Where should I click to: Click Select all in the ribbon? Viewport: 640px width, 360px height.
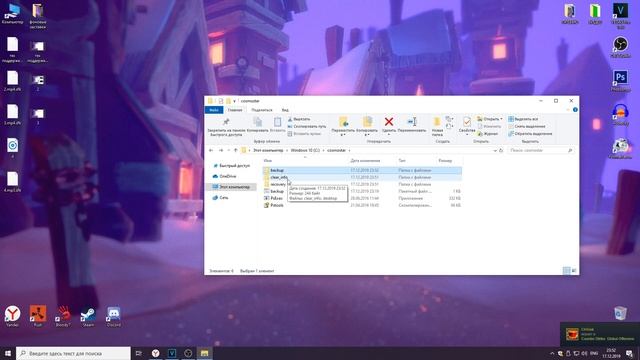[x=523, y=119]
